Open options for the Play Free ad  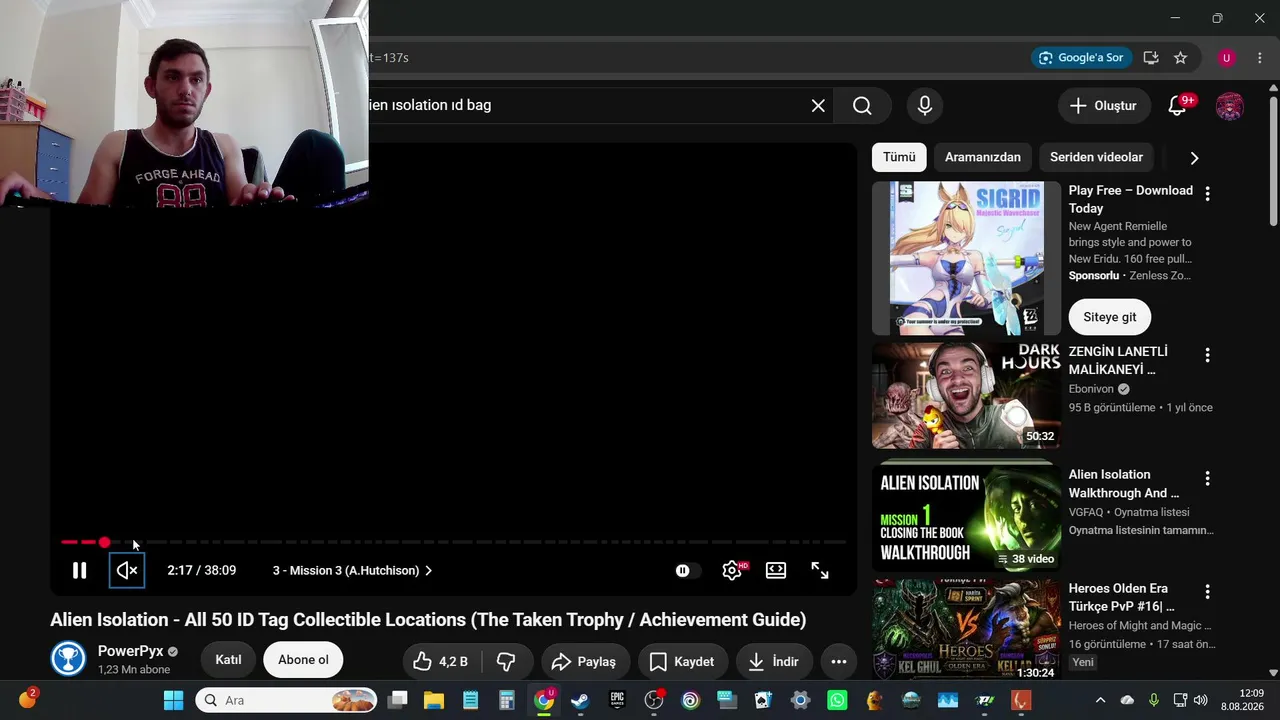[1207, 193]
